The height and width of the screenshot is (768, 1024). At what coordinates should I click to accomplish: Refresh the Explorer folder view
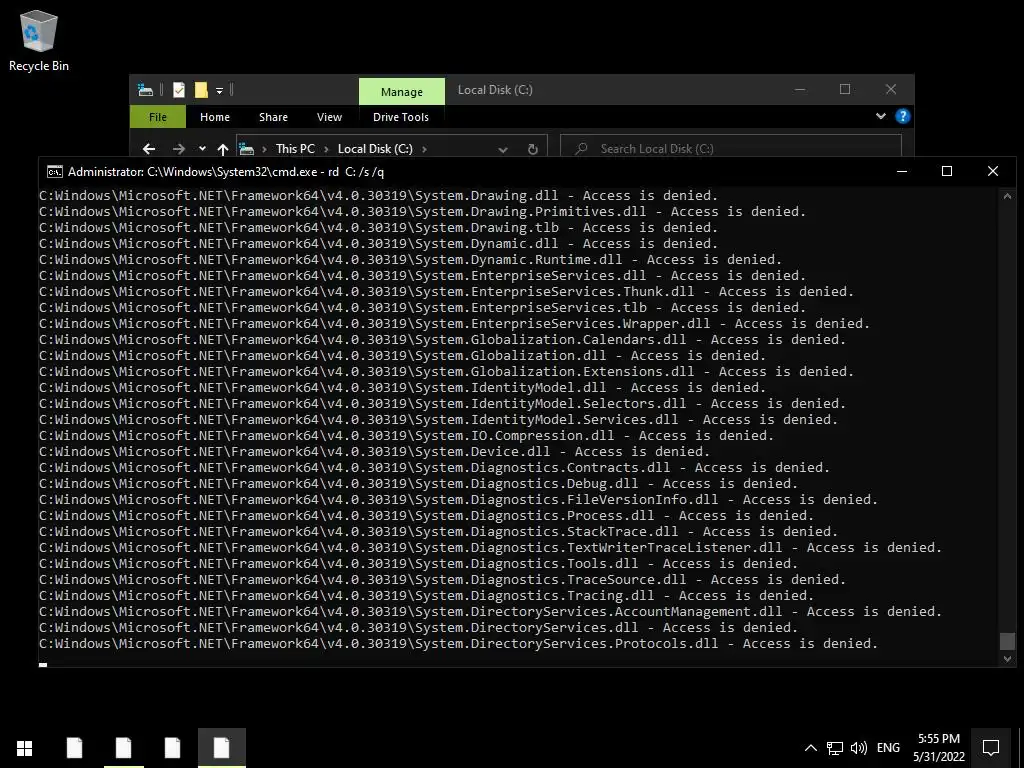click(x=532, y=149)
